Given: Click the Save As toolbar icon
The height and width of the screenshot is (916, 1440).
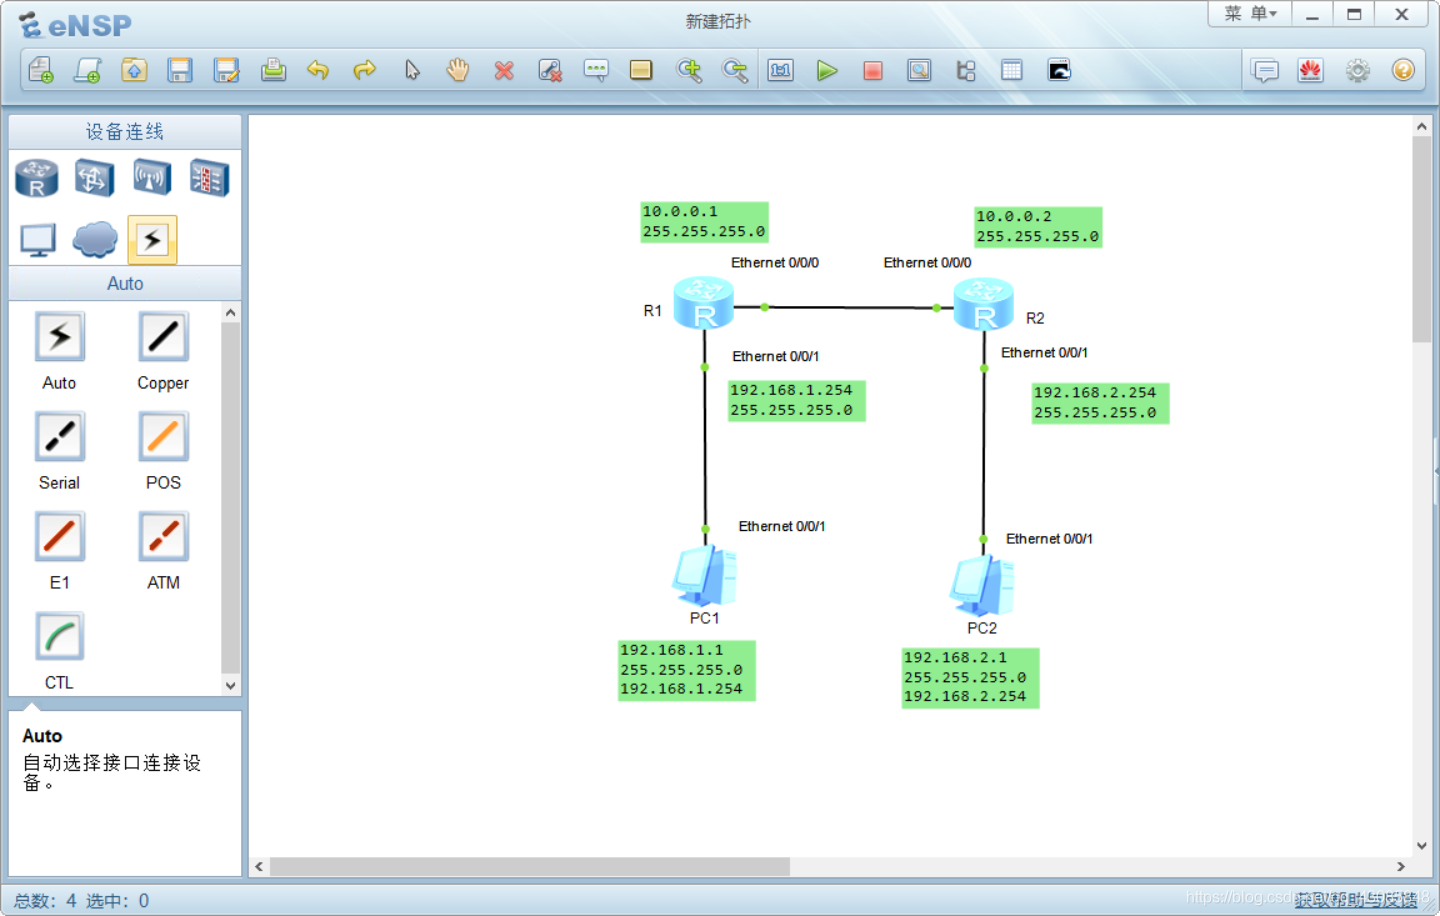Looking at the screenshot, I should click(x=227, y=70).
